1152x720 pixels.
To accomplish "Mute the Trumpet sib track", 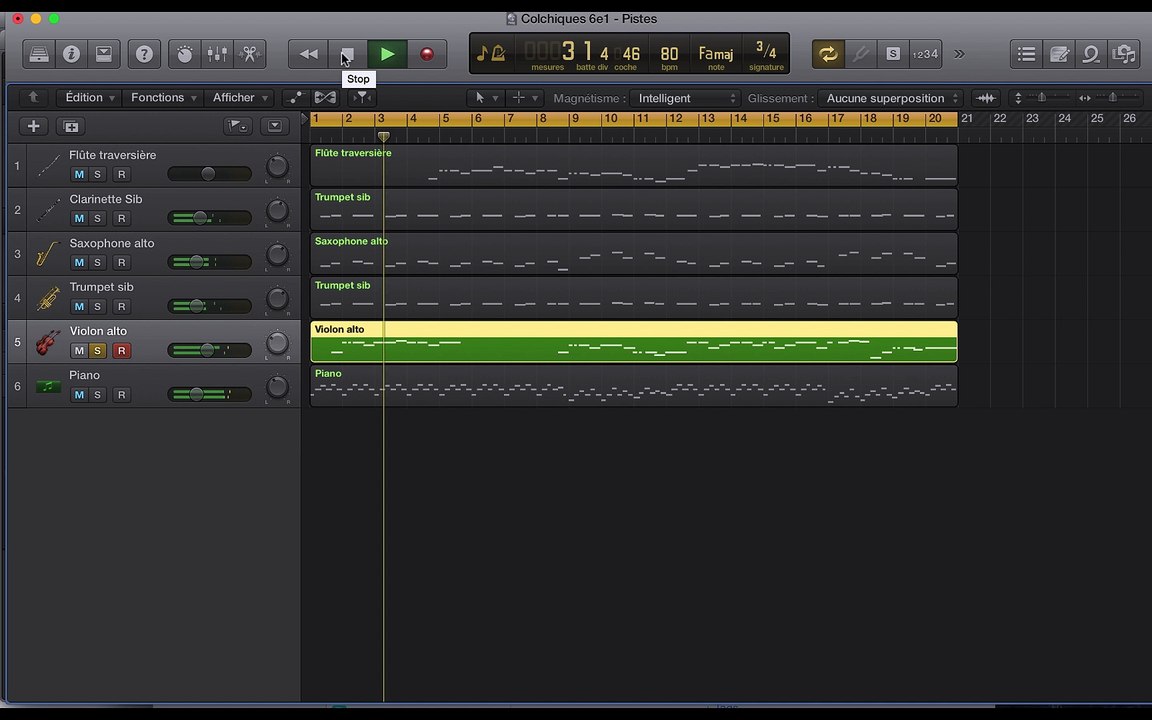I will (x=79, y=306).
